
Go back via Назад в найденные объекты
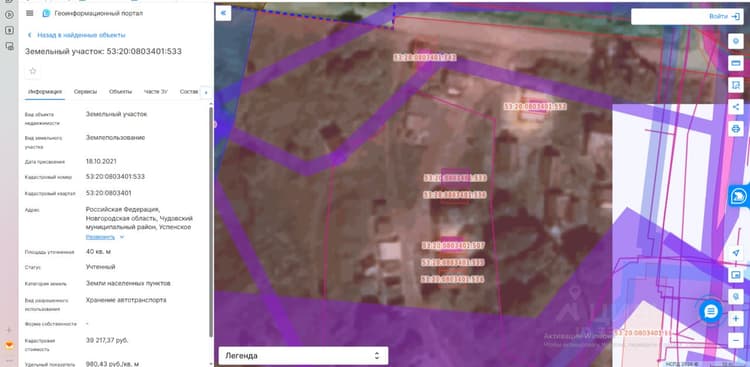(77, 35)
